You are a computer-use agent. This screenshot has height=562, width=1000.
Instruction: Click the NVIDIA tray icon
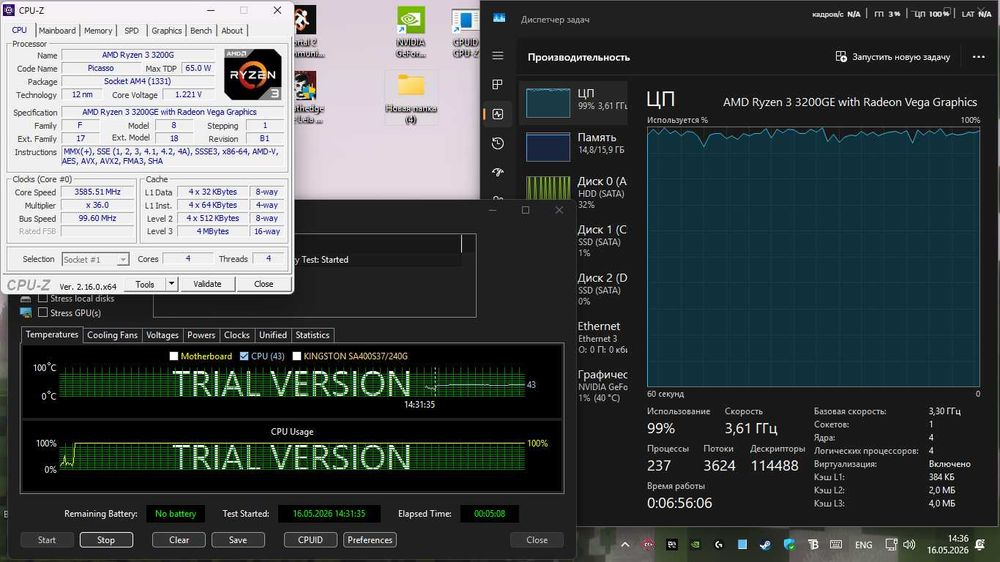coord(695,545)
